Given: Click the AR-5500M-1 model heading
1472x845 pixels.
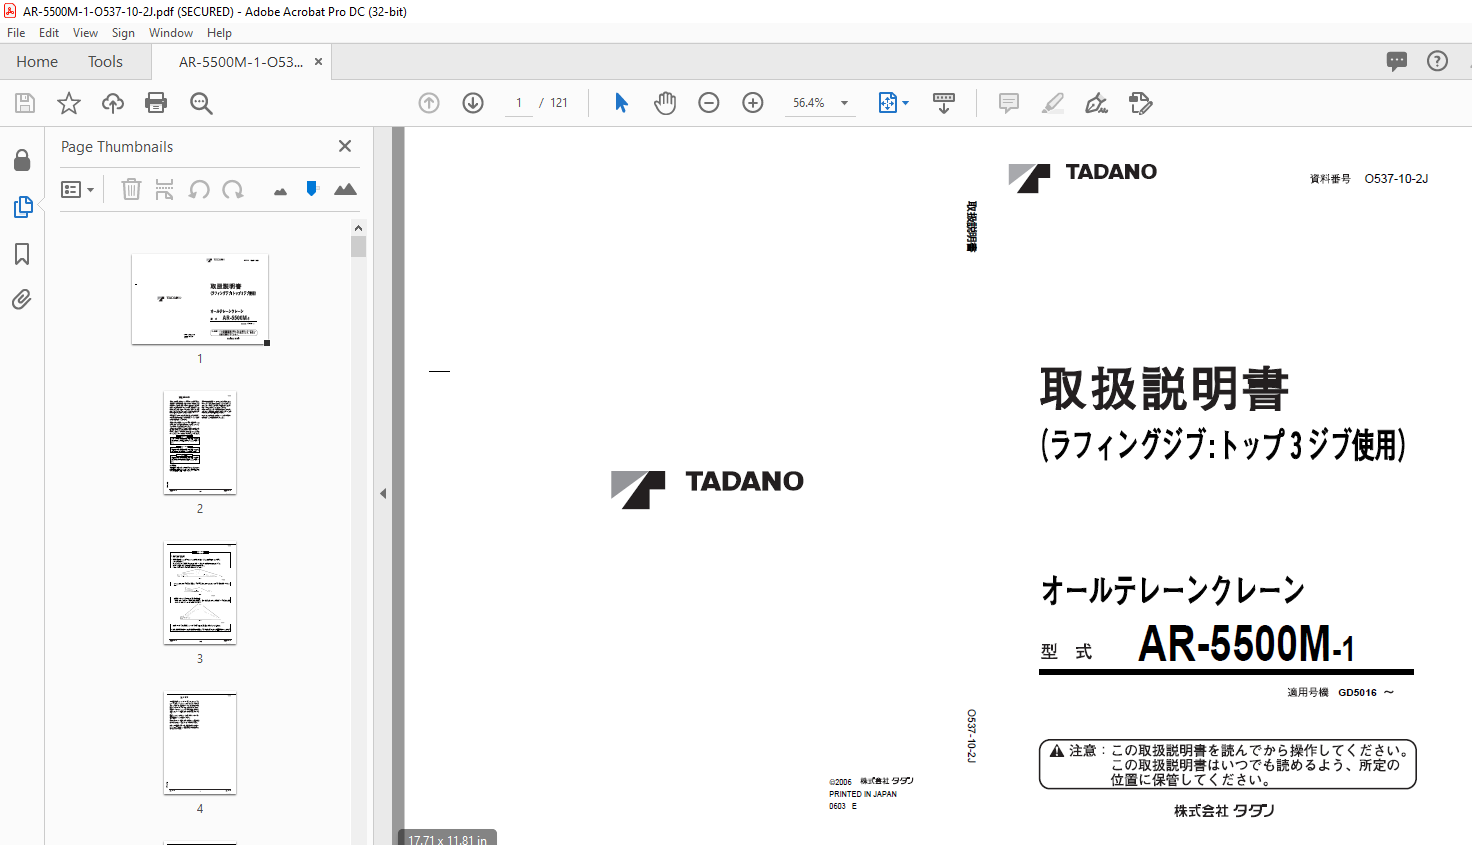Looking at the screenshot, I should pyautogui.click(x=1246, y=644).
